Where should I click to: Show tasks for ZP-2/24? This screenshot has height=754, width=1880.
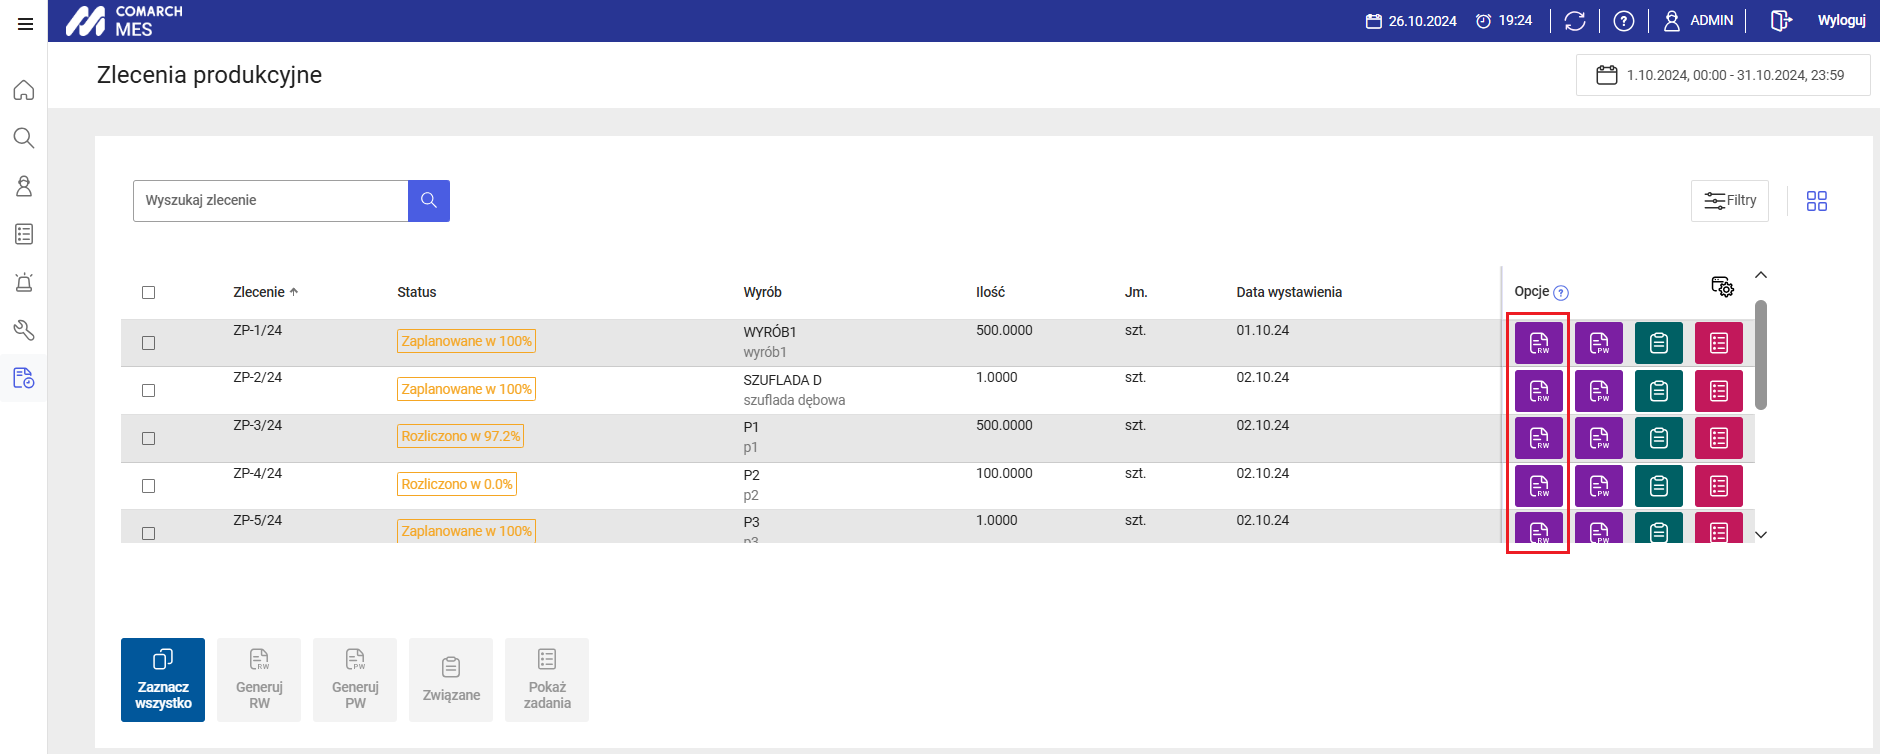1719,391
